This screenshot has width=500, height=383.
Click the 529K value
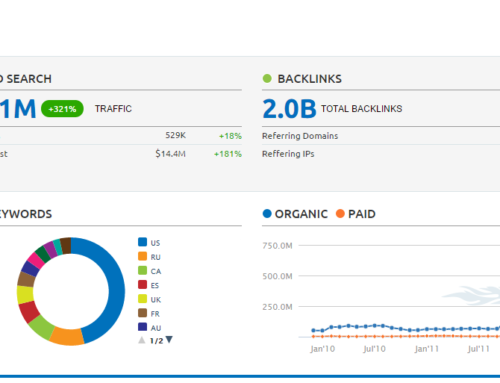click(x=176, y=135)
